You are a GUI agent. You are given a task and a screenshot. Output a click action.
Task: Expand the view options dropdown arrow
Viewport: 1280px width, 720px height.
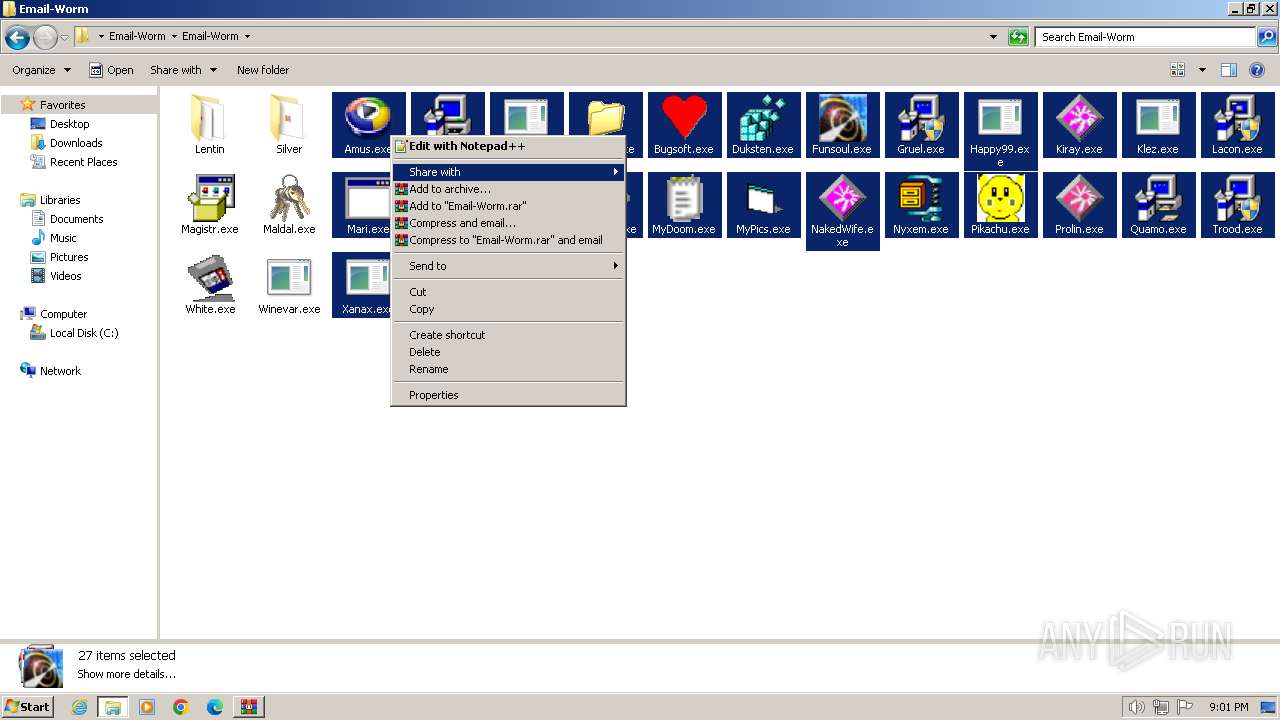pos(1202,70)
